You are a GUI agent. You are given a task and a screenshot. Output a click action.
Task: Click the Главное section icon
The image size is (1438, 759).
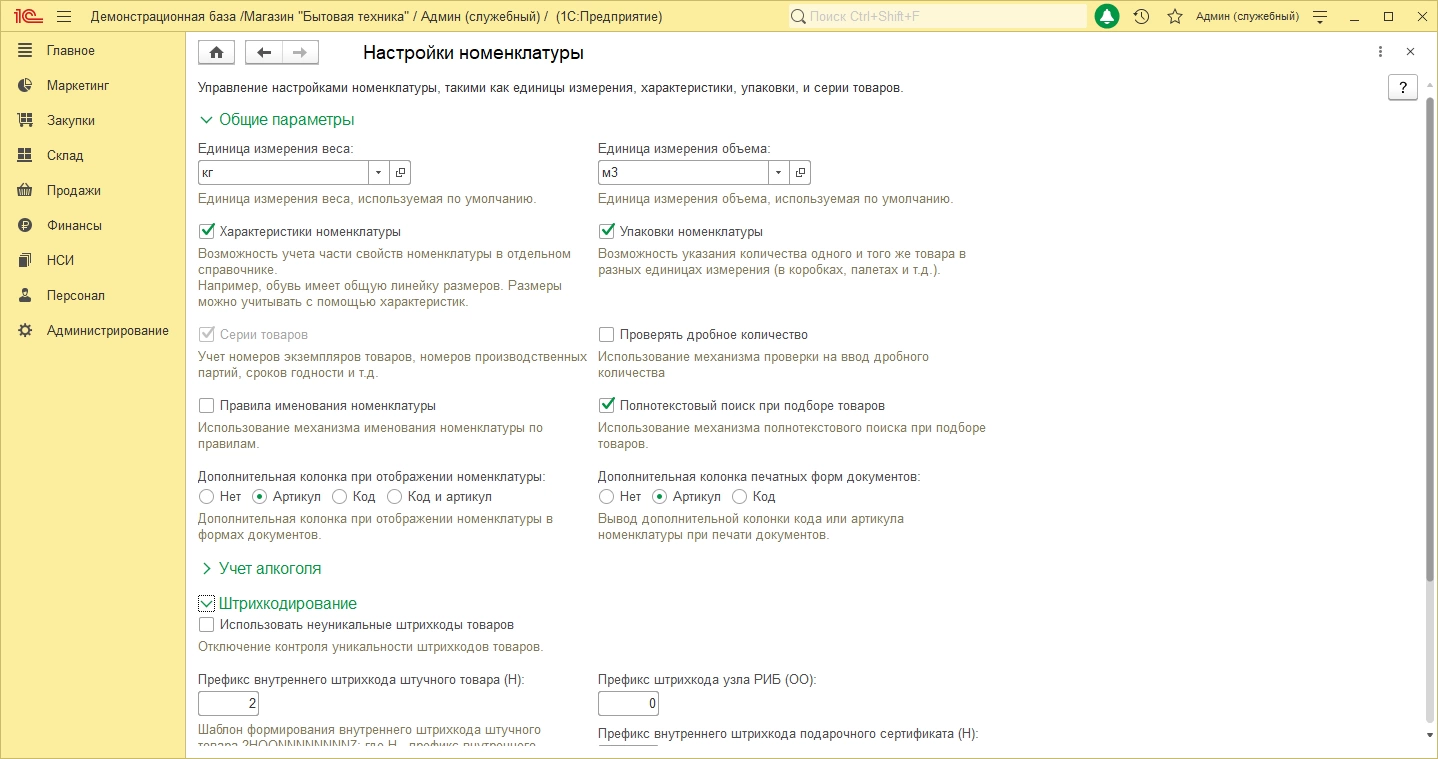[26, 50]
